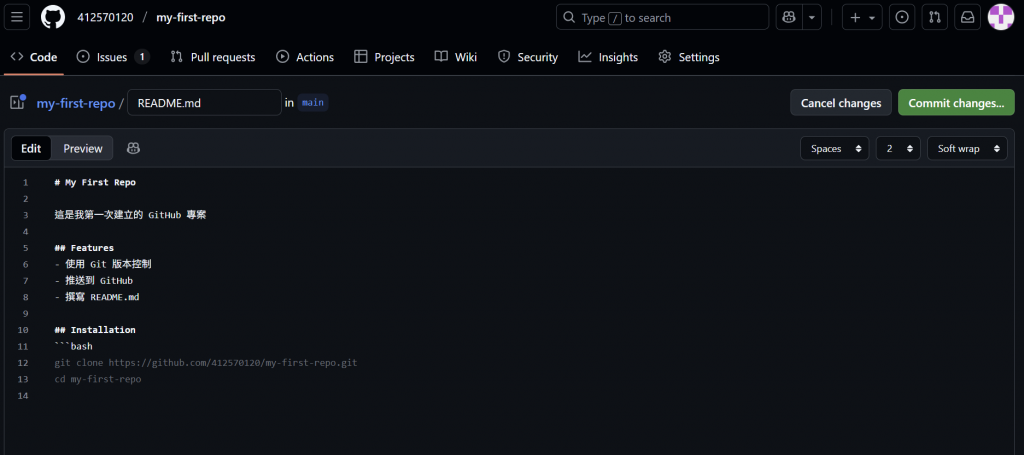Open the my-first-repo header repository link
Screen dimensions: 1024x455
point(191,18)
